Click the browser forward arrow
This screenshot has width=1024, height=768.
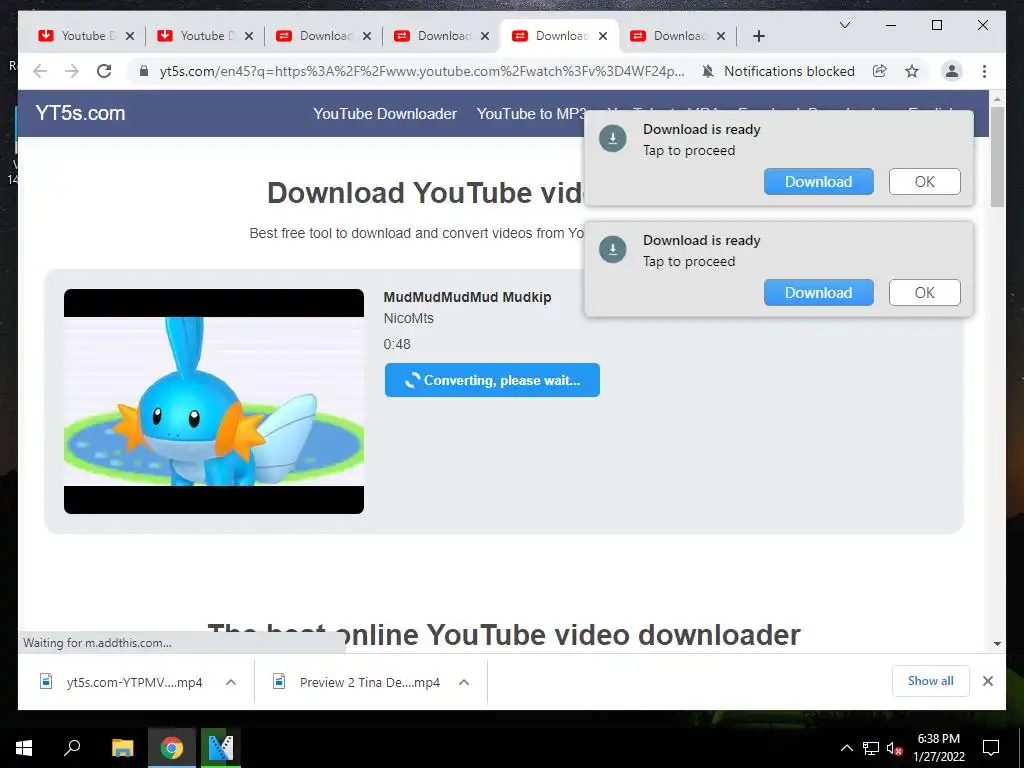[x=72, y=71]
